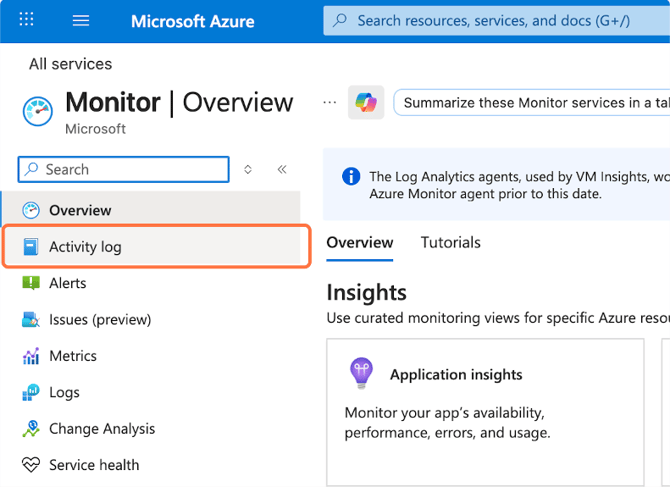The height and width of the screenshot is (487, 670).
Task: Open the ellipsis more options menu
Action: point(329,102)
